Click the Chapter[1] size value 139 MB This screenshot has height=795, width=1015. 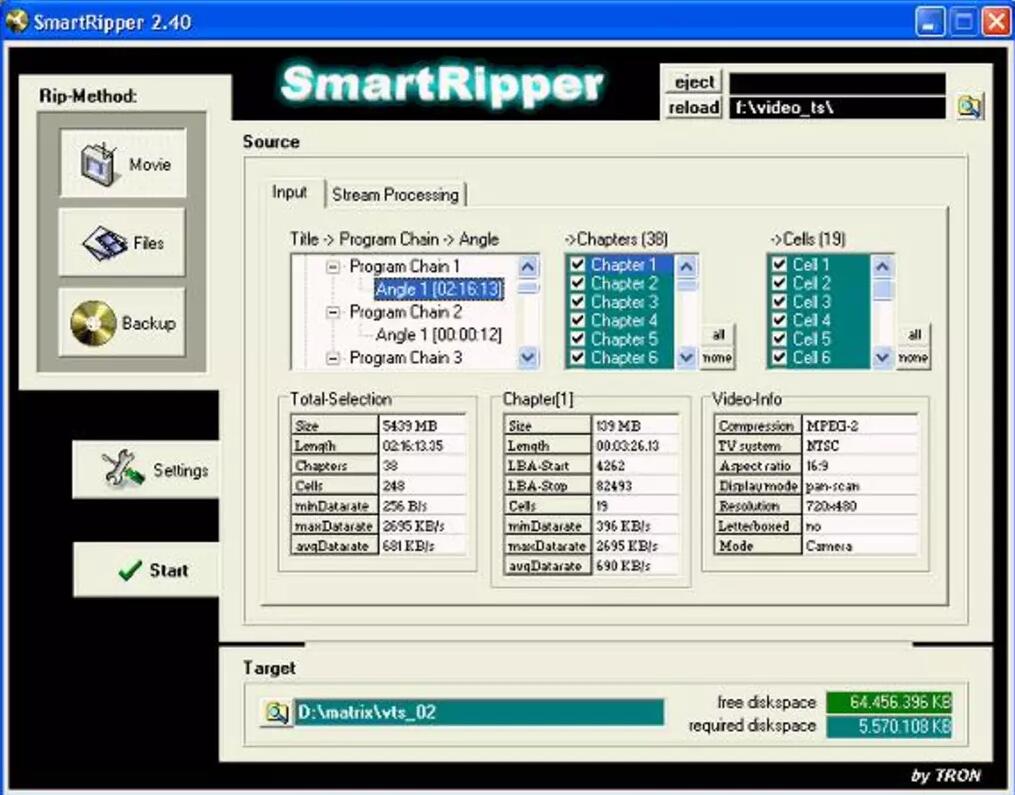tap(636, 425)
